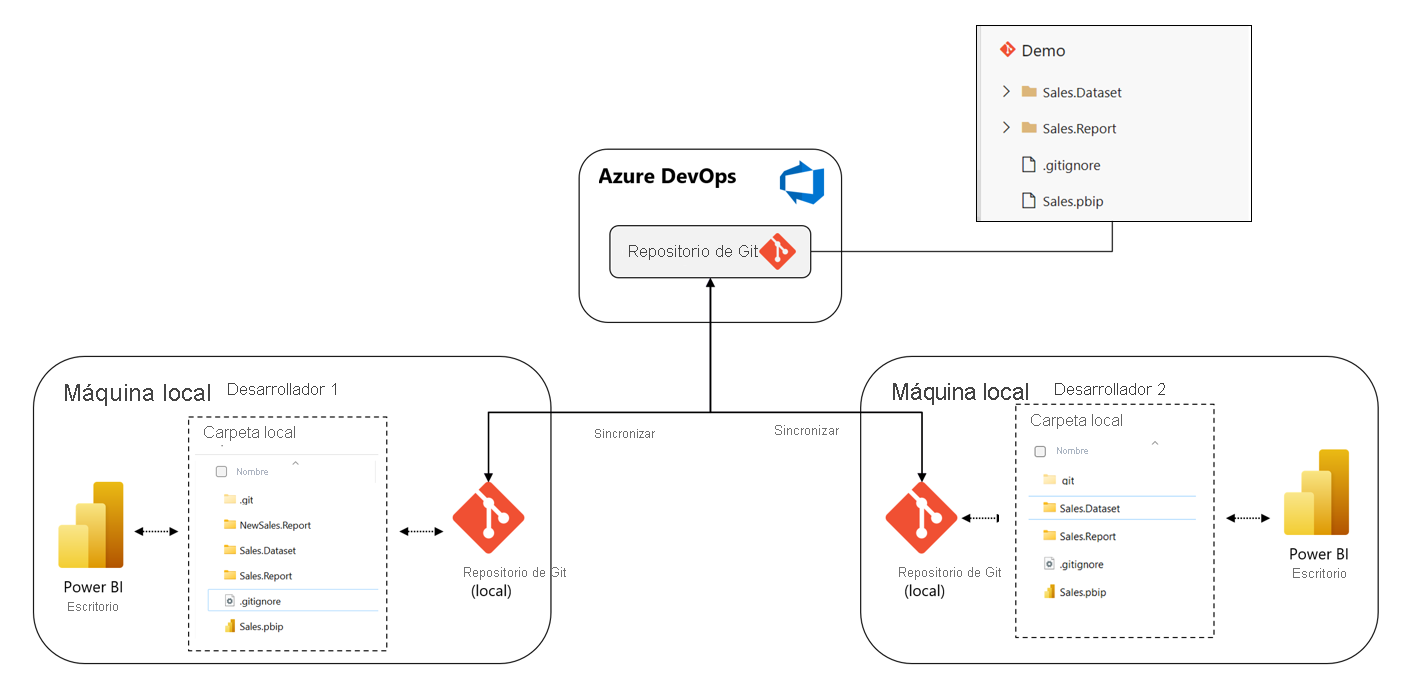1411x694 pixels.
Task: Click the .gitignore file icon in the Demo panel
Action: pyautogui.click(x=1027, y=165)
